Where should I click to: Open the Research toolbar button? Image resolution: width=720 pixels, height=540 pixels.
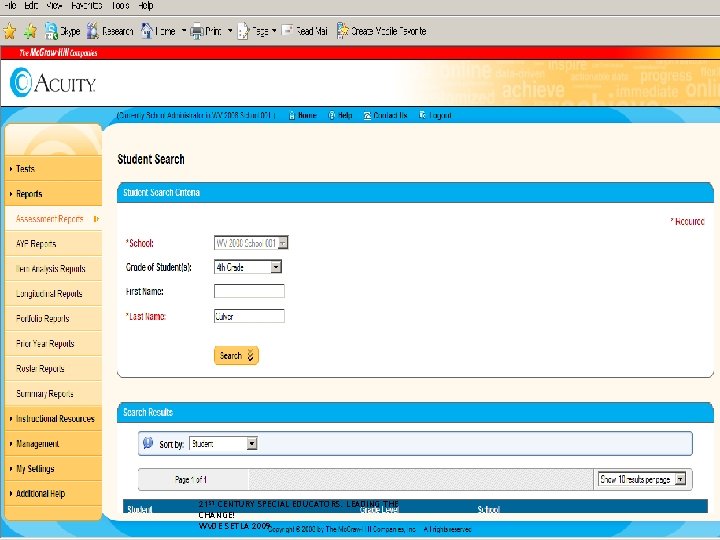click(110, 31)
